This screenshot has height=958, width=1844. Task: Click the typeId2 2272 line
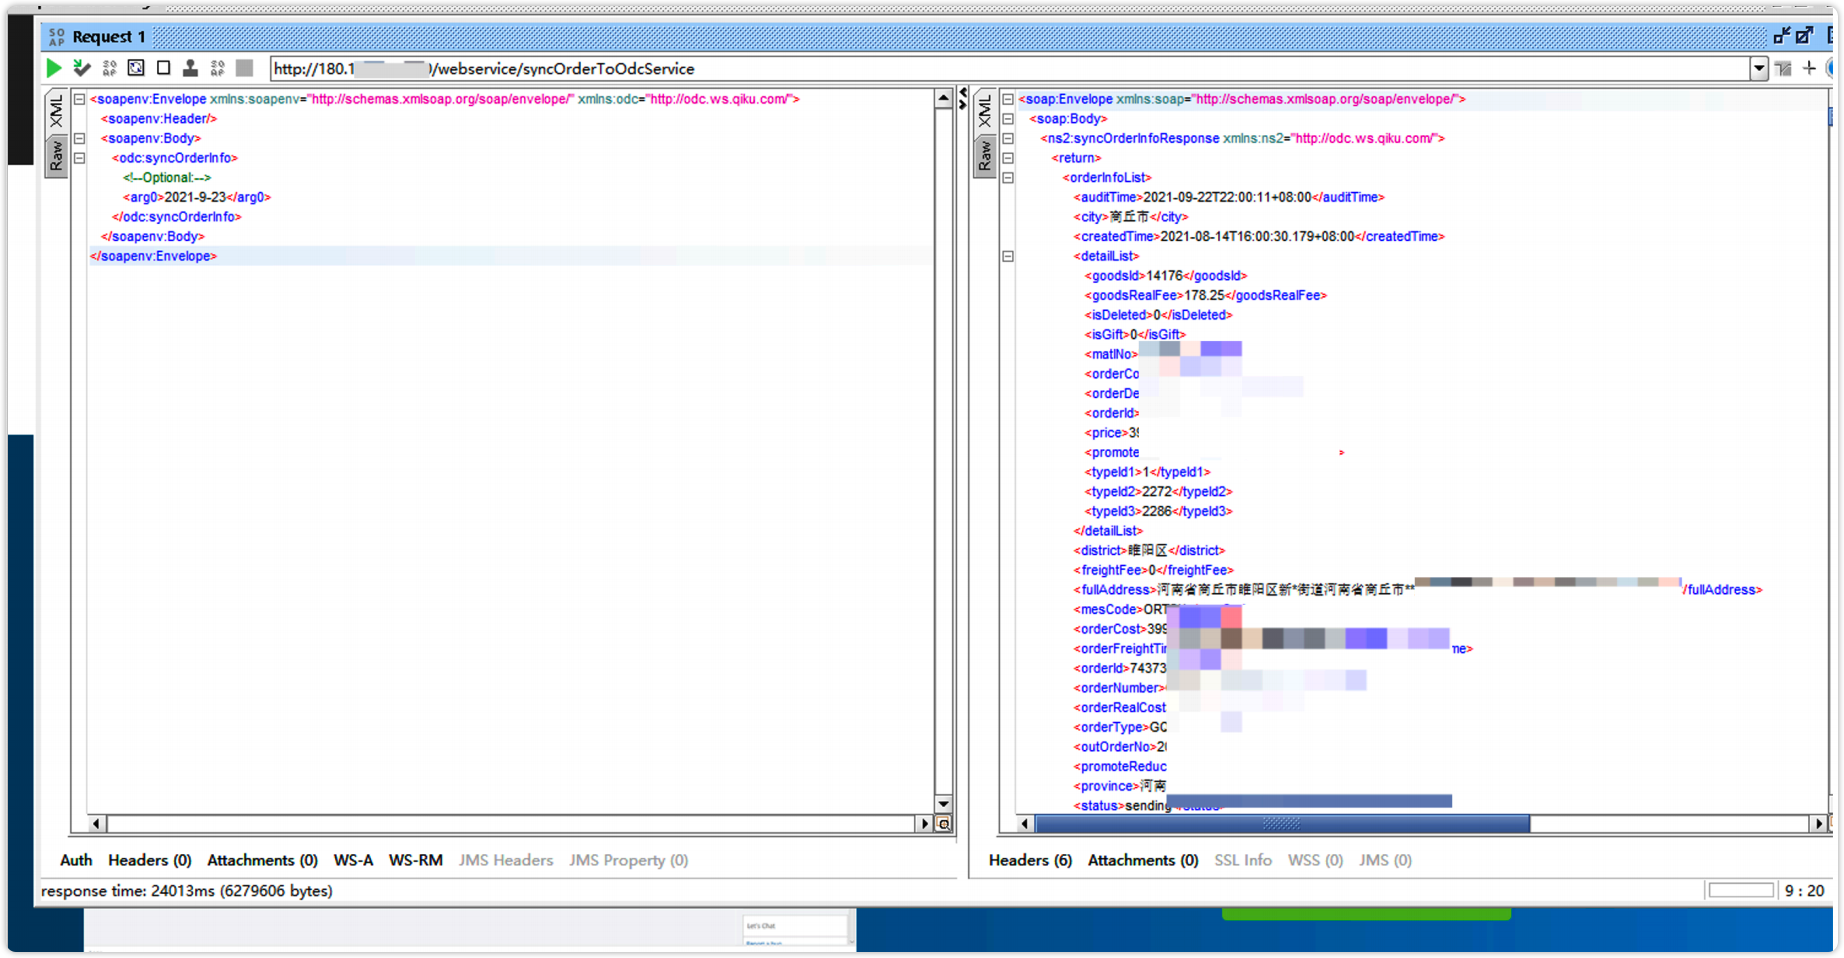[1158, 492]
